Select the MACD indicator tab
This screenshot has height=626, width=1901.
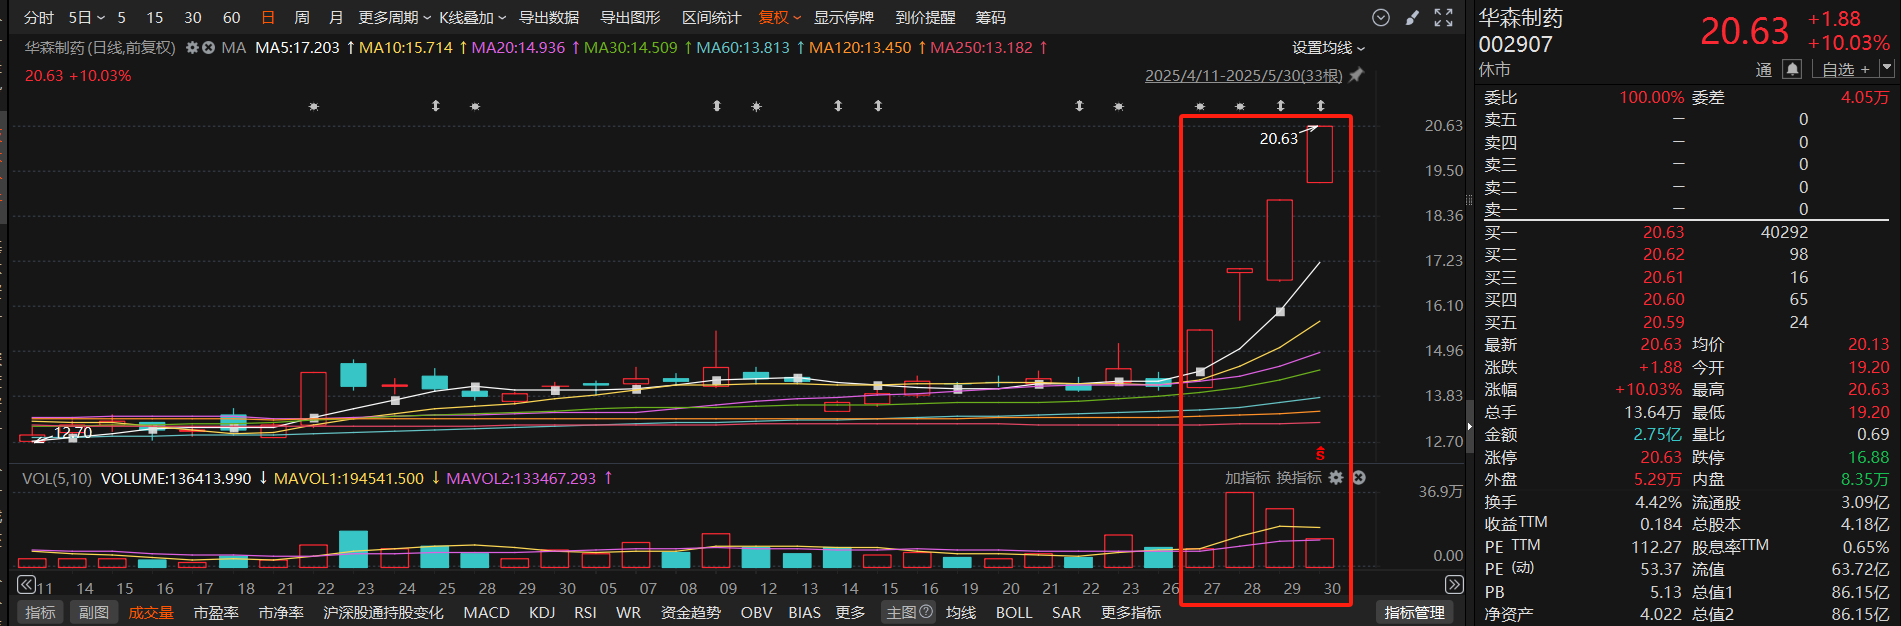486,612
